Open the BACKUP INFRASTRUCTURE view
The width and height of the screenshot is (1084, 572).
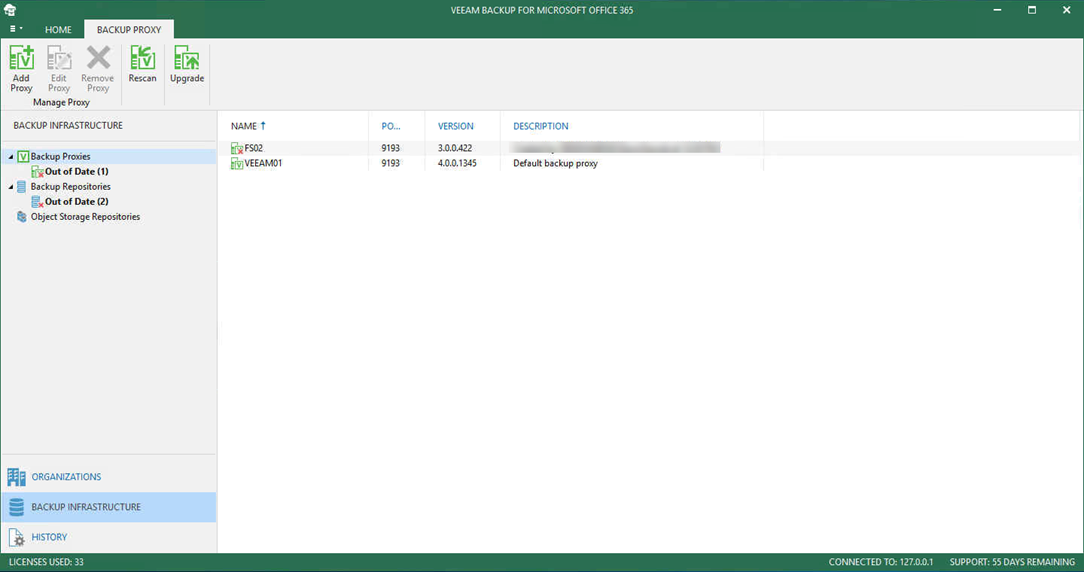point(109,507)
